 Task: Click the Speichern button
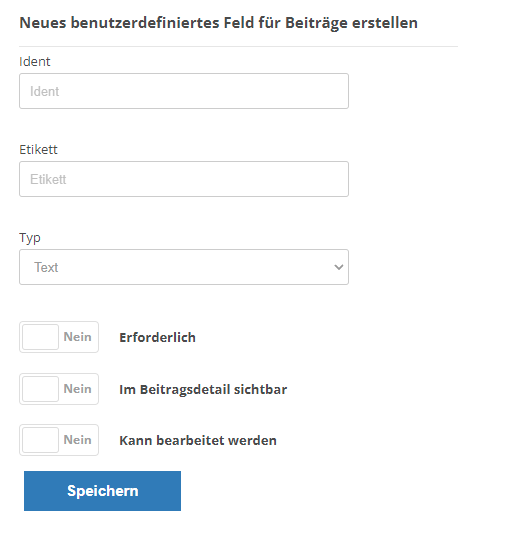click(x=103, y=491)
